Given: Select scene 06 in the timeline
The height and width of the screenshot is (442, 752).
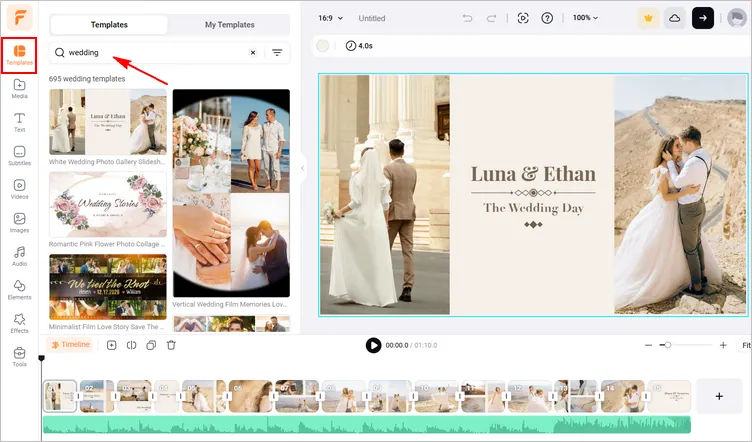Looking at the screenshot, I should pyautogui.click(x=250, y=396).
